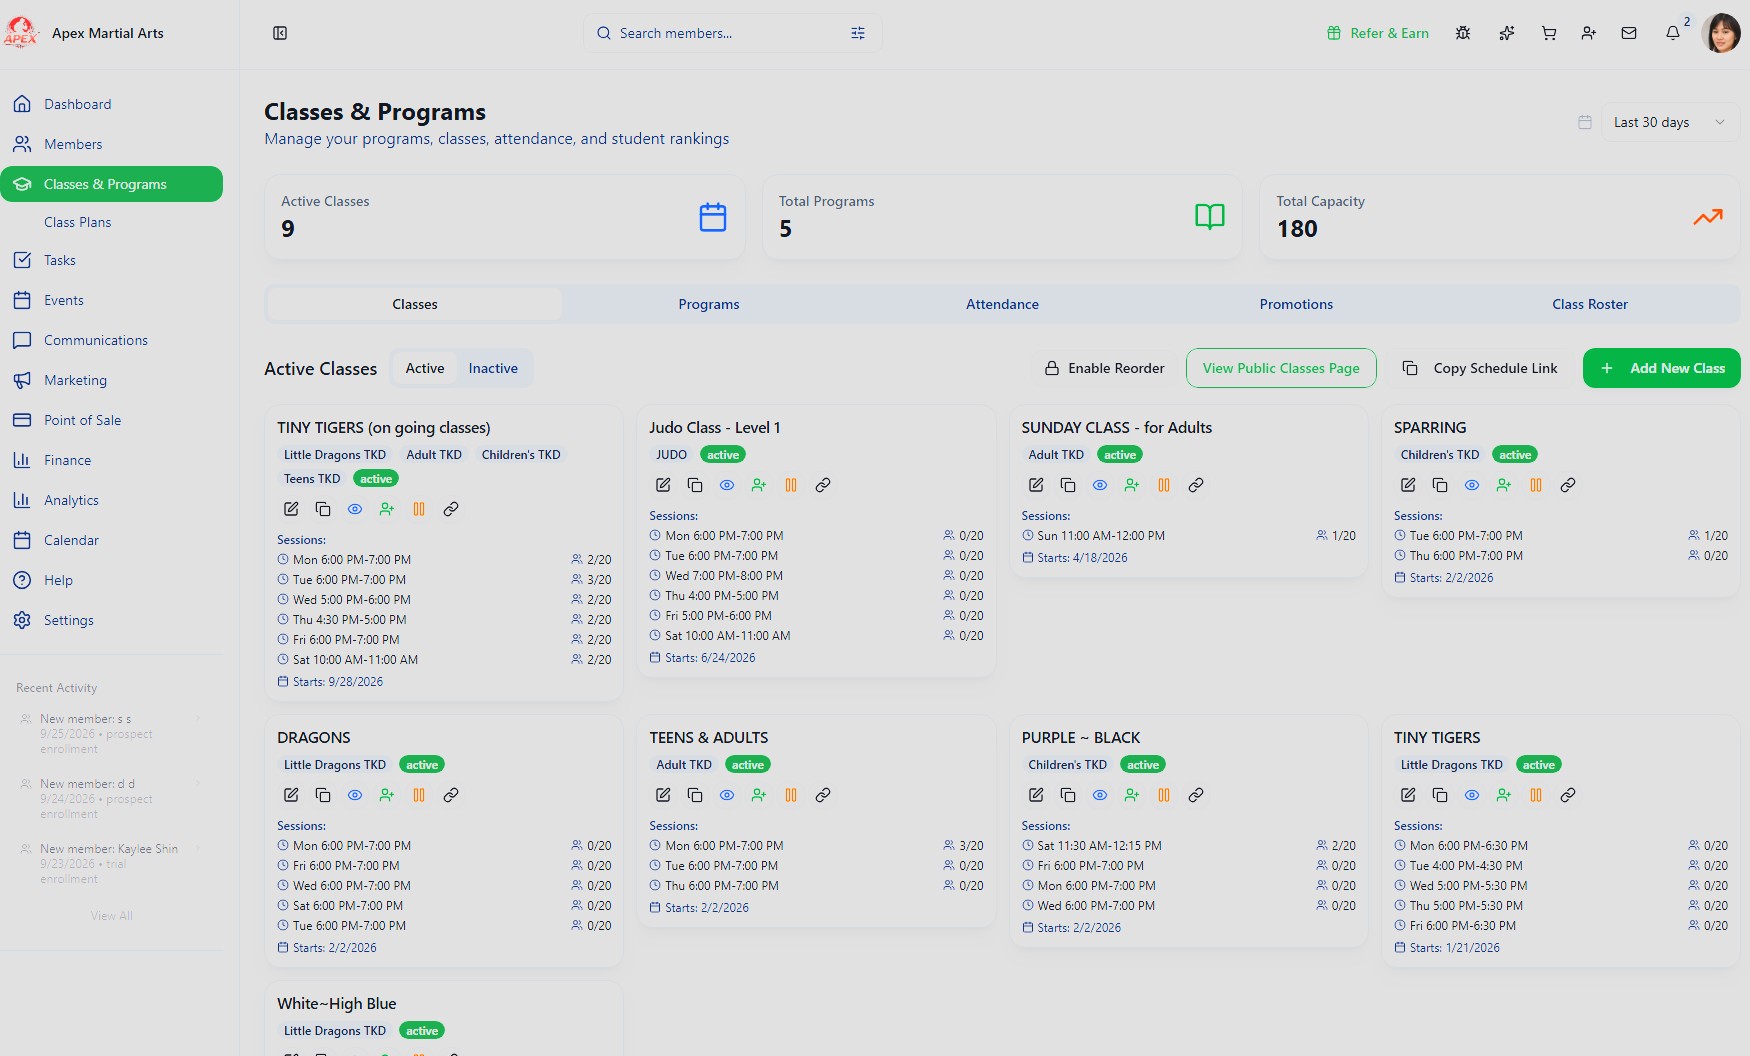Click View Public Classes Page button
This screenshot has height=1056, width=1750.
tap(1281, 368)
